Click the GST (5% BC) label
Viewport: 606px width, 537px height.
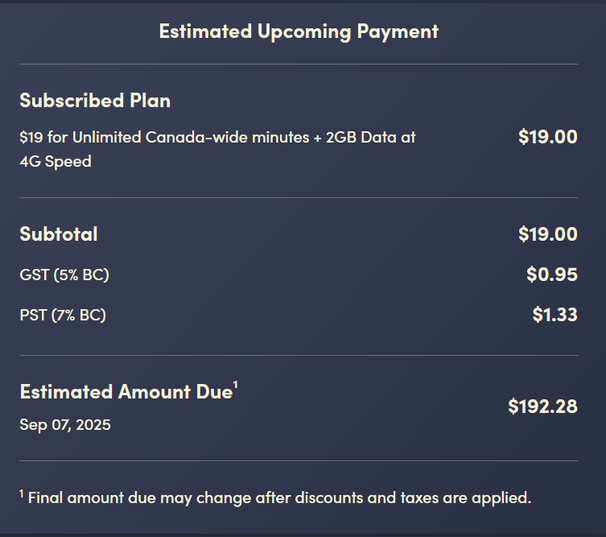64,274
